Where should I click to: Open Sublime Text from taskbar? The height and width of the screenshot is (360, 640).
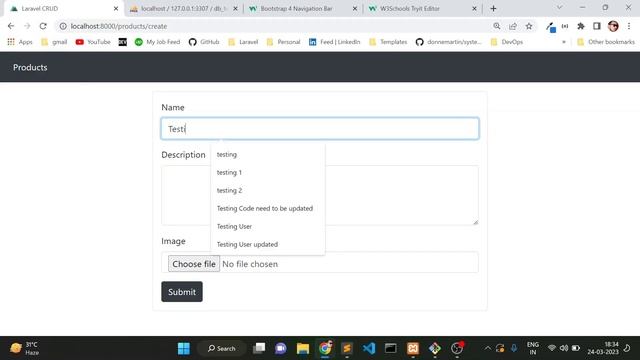347,348
